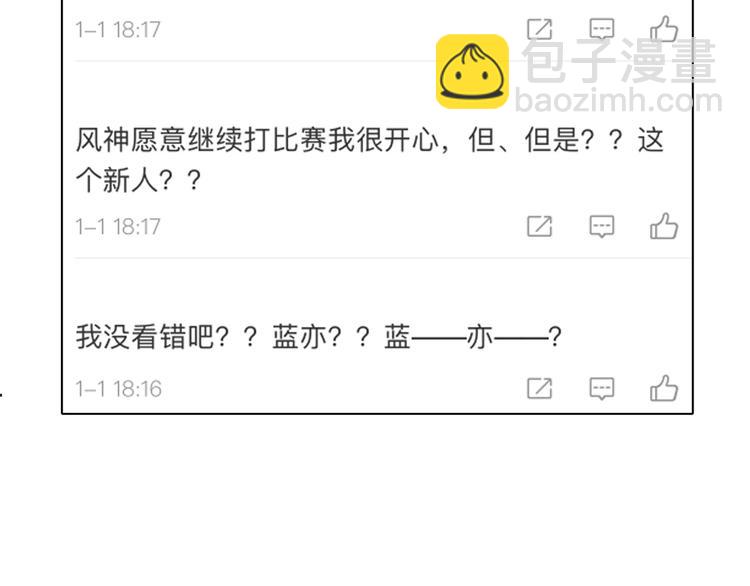The width and height of the screenshot is (750, 586).
Task: Click divider line above 我没看错吧 comment
Action: [x=383, y=258]
